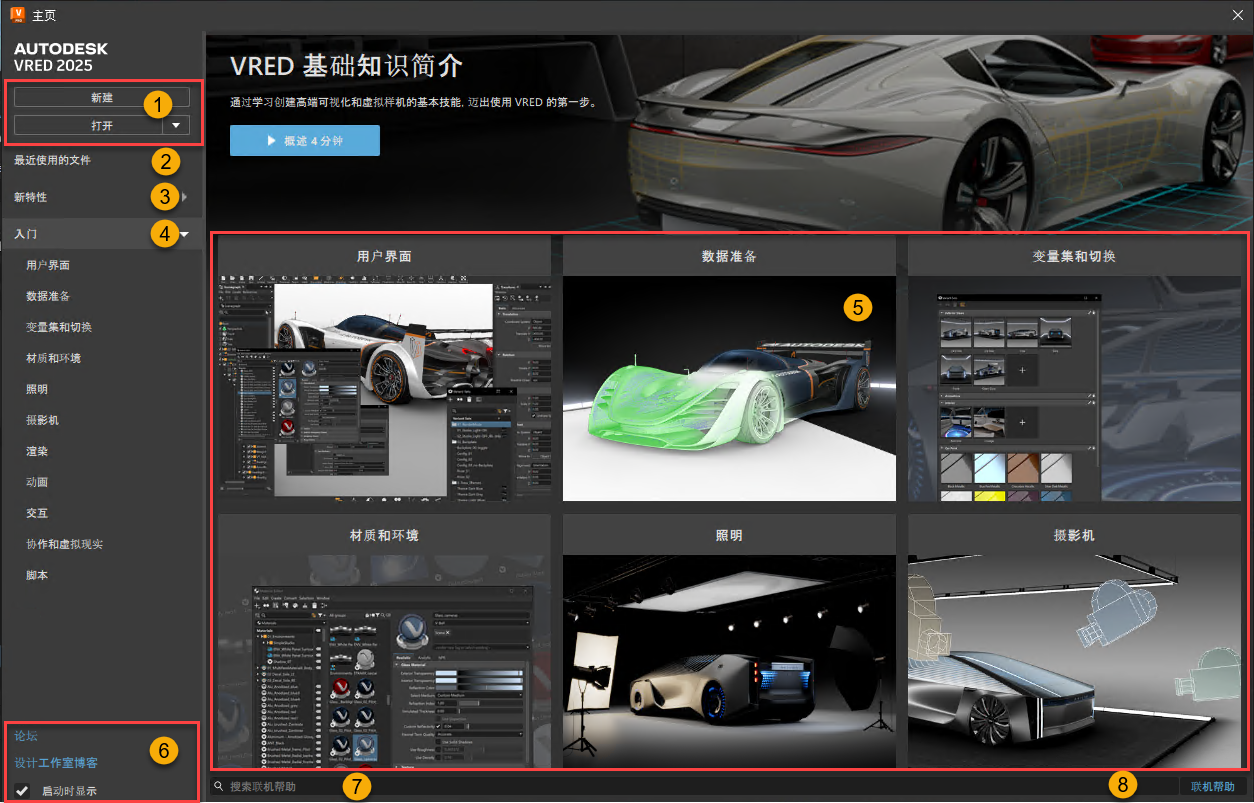Collapse the 入门 section arrow
The height and width of the screenshot is (803, 1254).
(185, 235)
